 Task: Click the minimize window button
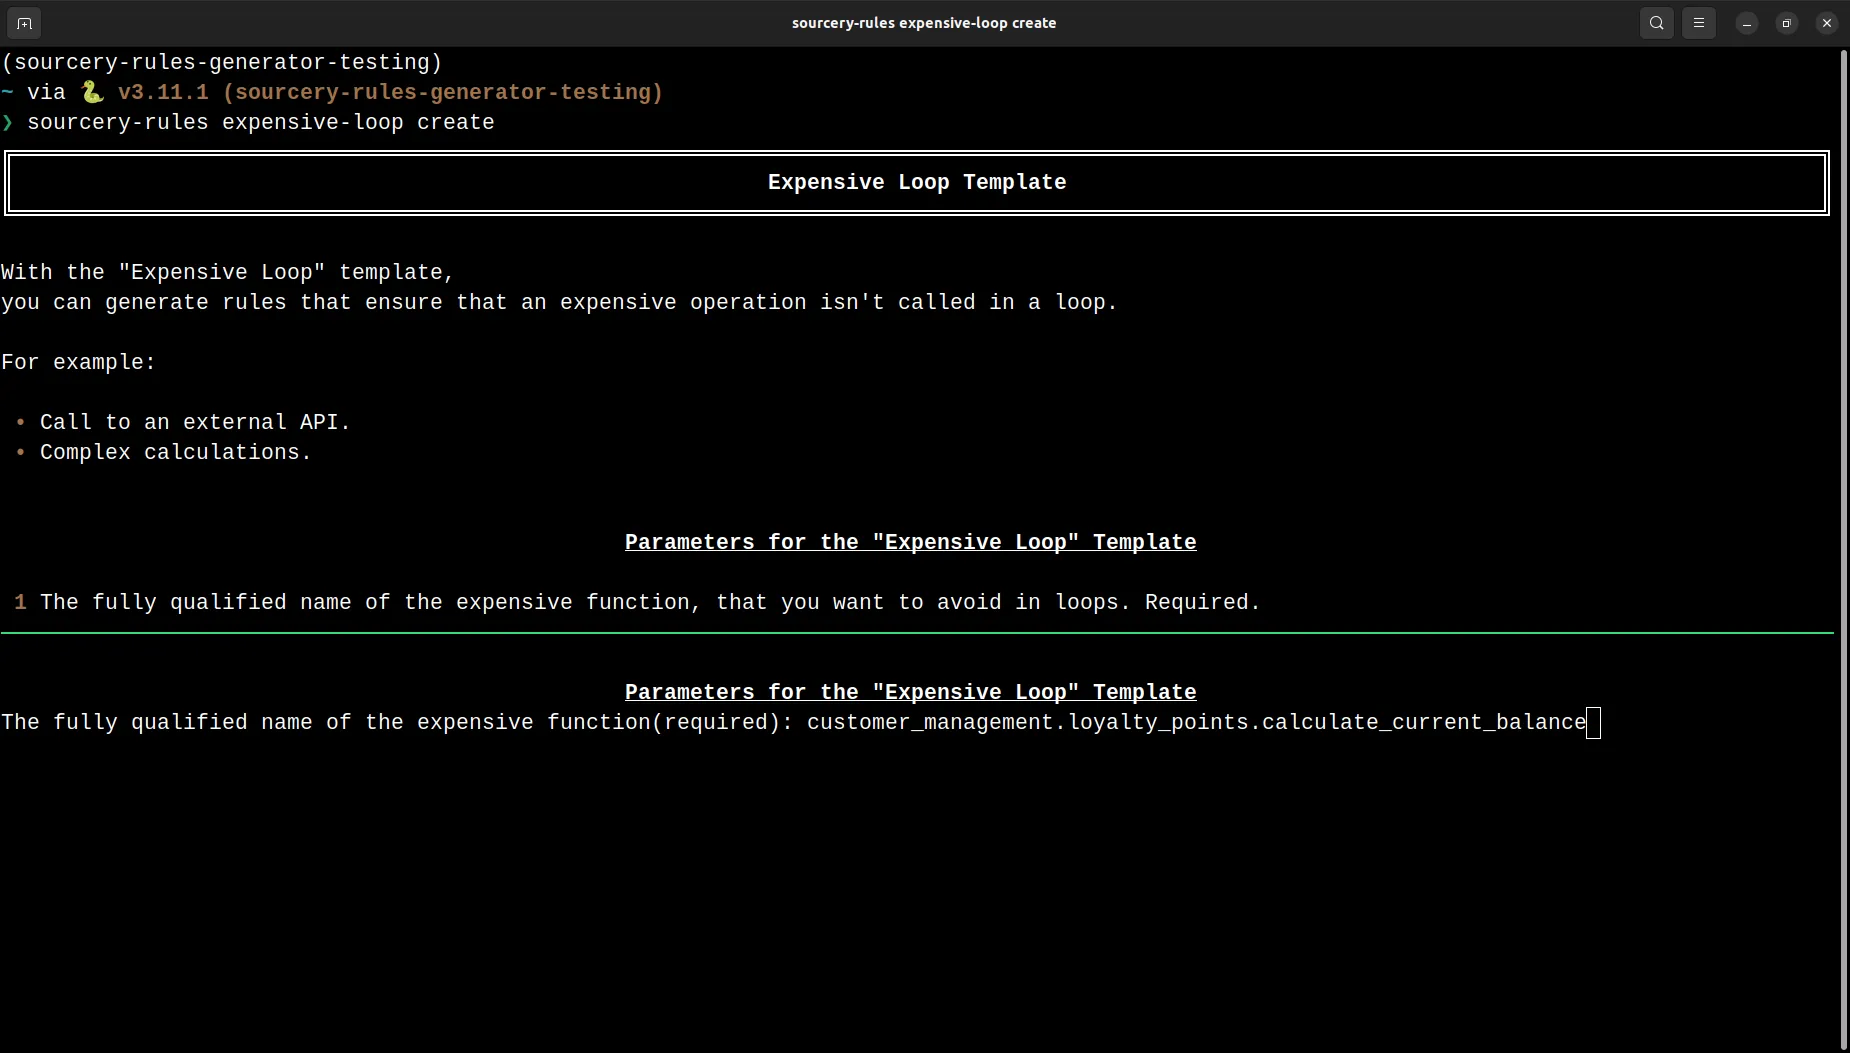coord(1745,22)
